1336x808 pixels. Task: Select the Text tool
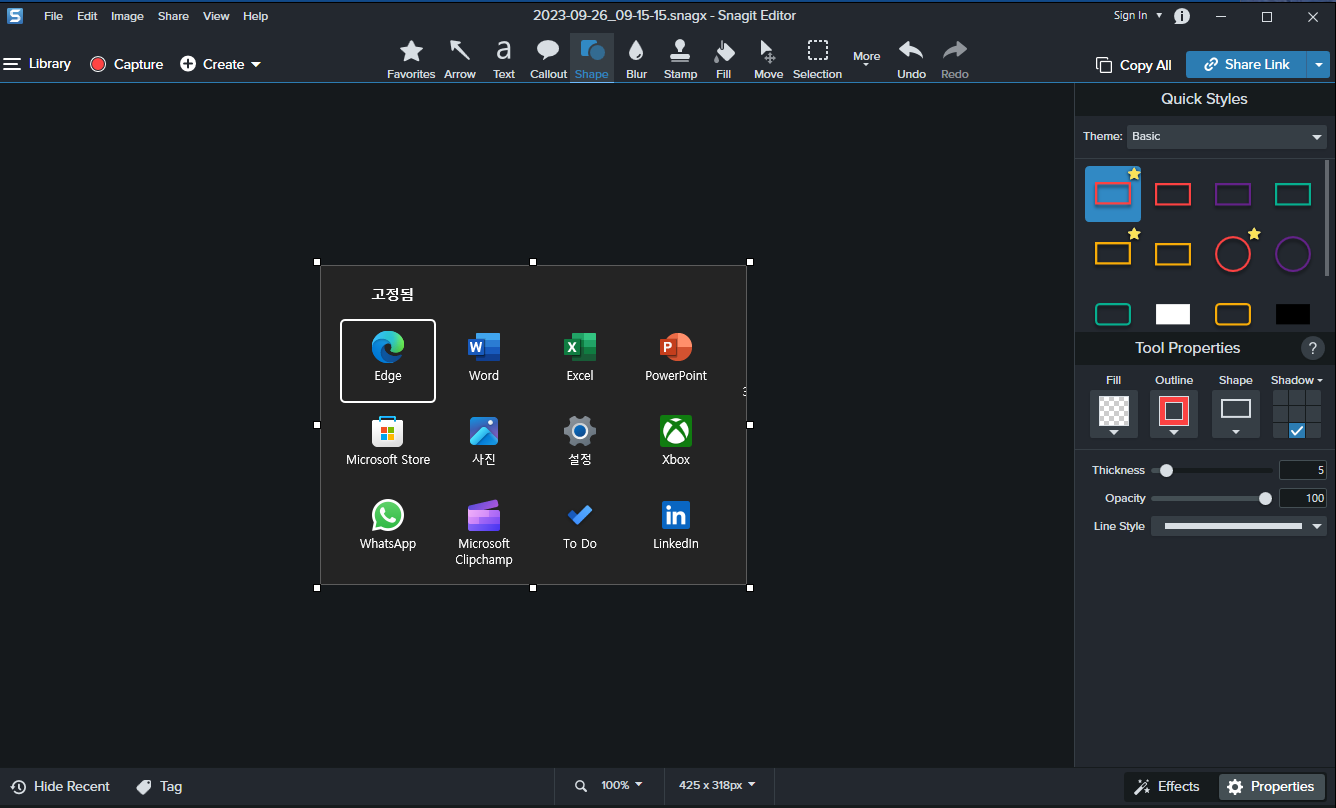click(504, 59)
